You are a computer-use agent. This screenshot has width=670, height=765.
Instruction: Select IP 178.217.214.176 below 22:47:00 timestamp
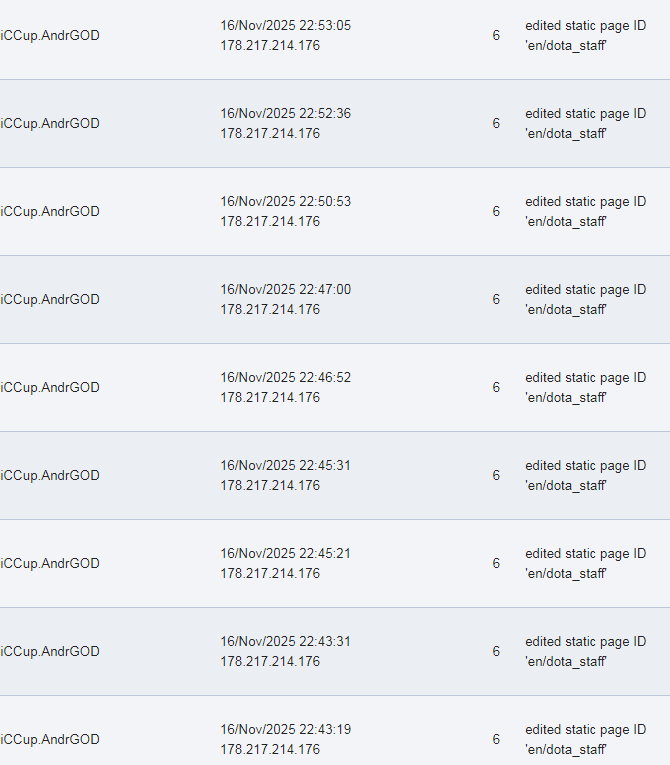pyautogui.click(x=270, y=310)
